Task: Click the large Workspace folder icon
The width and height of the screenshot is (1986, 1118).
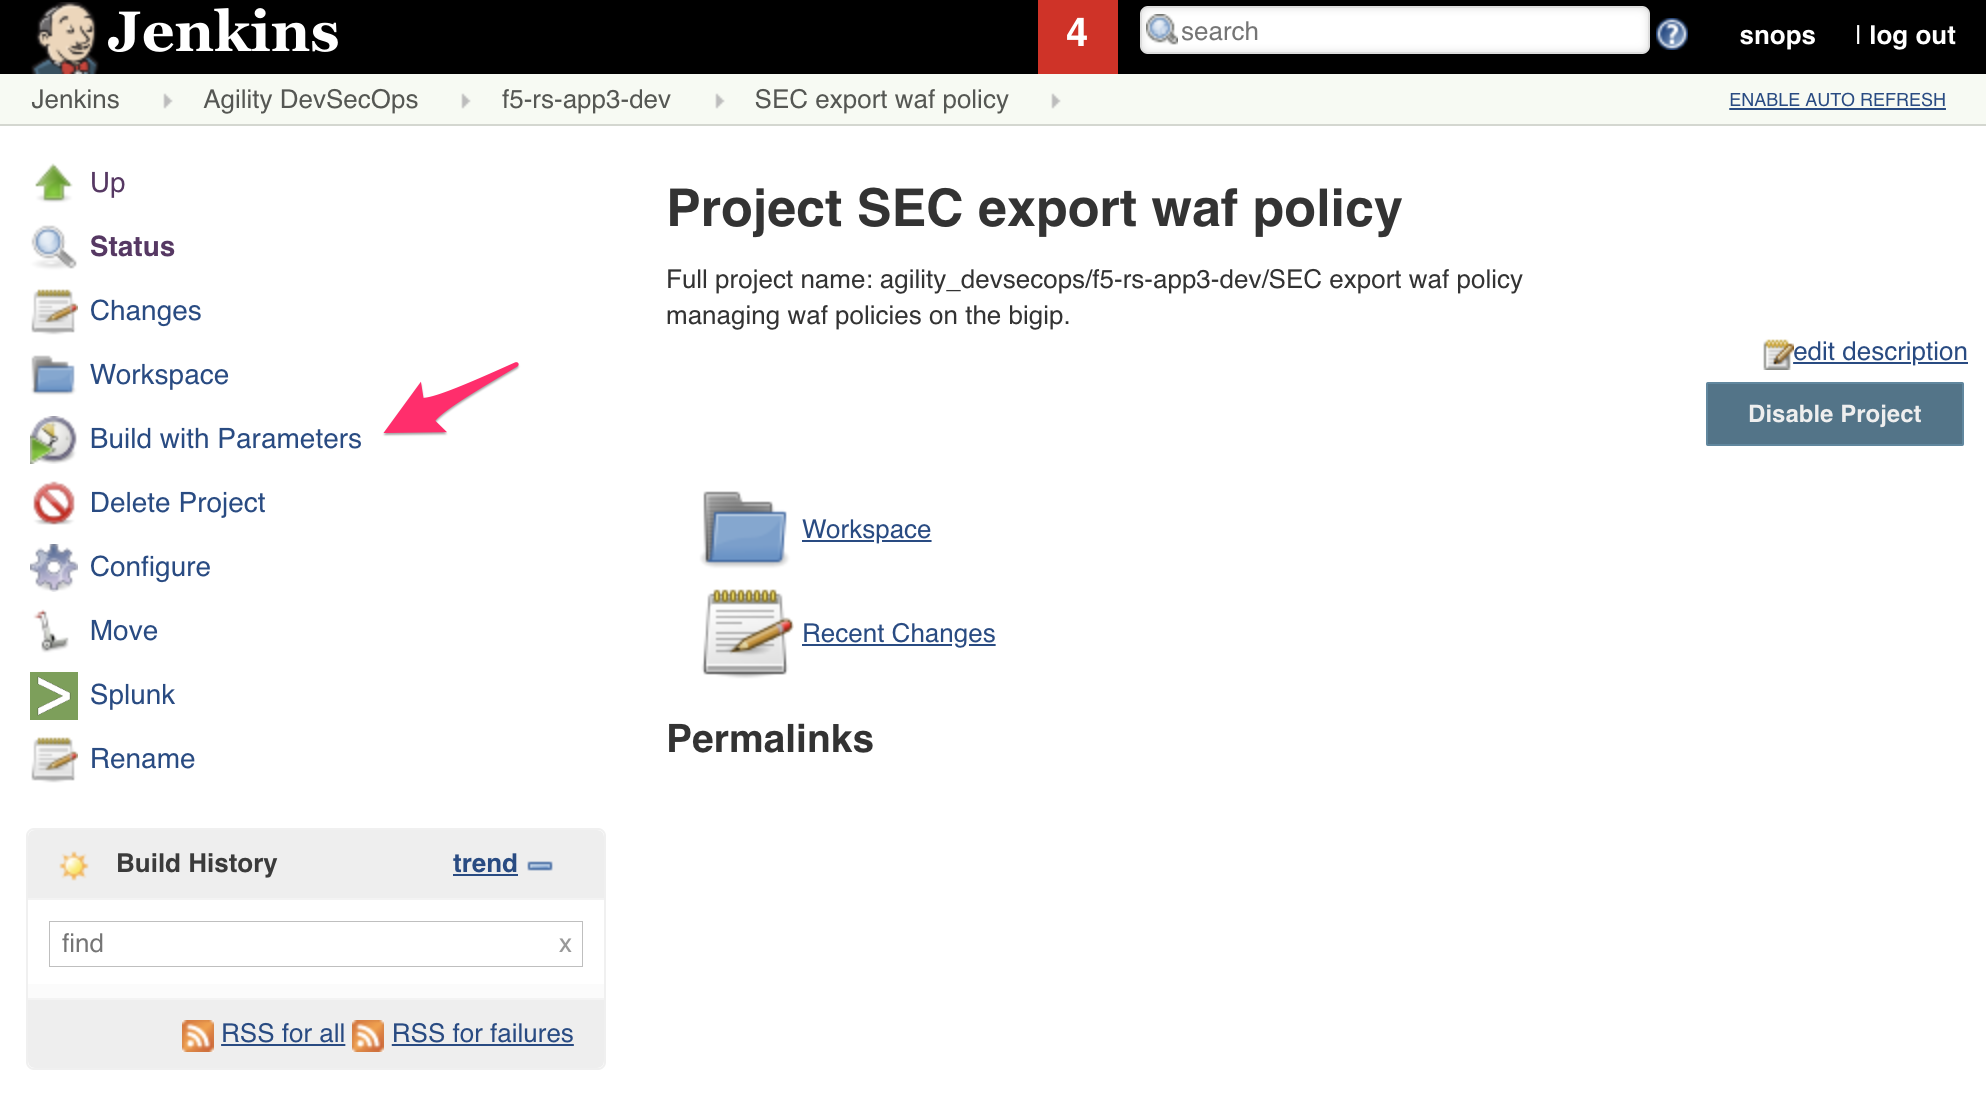Action: tap(745, 528)
